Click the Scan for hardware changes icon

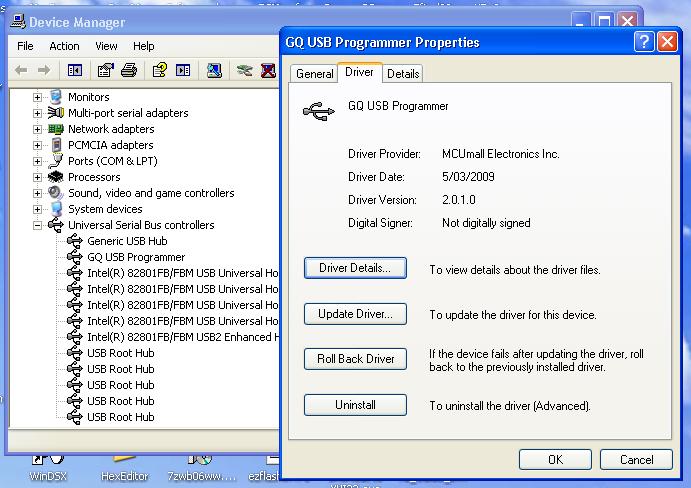coord(214,70)
